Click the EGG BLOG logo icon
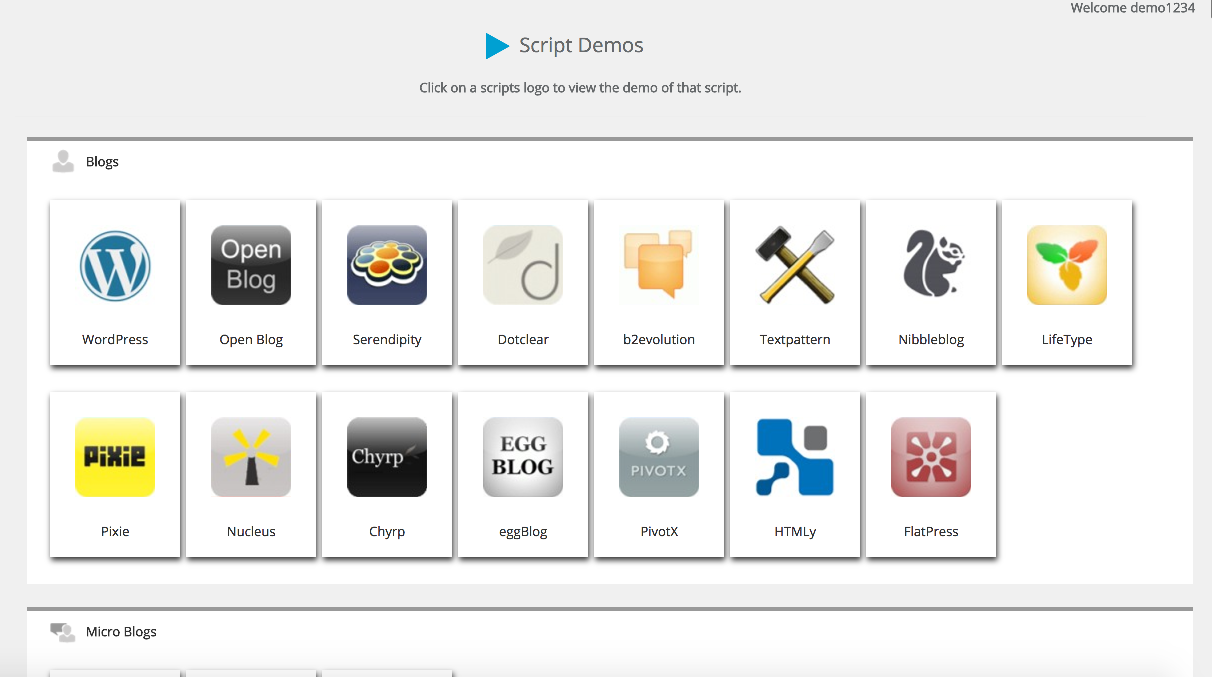The image size is (1212, 677). (x=523, y=457)
